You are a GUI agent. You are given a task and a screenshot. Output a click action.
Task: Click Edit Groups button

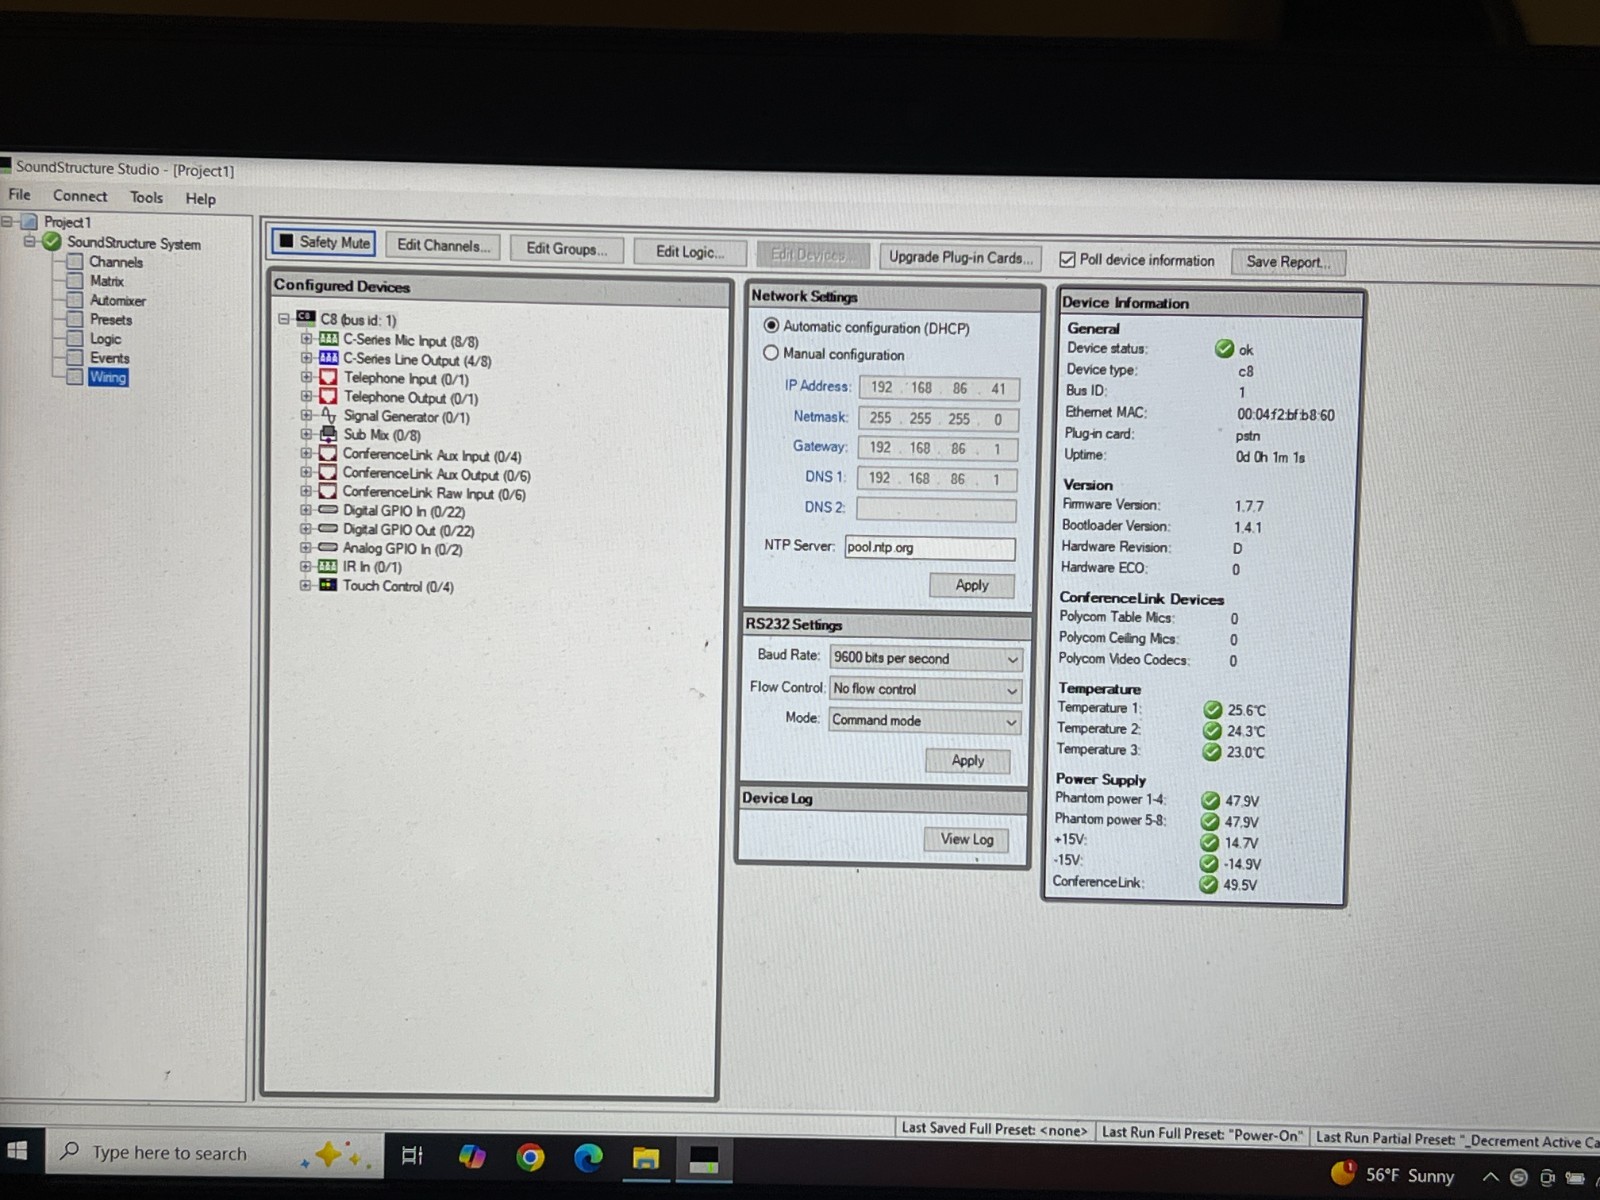click(566, 248)
